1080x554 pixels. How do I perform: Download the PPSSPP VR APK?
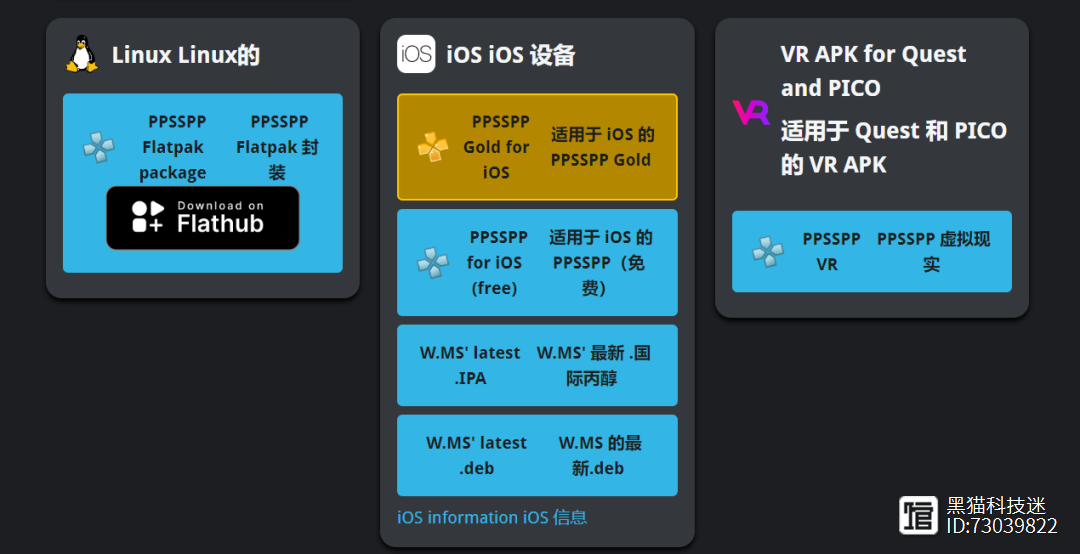(x=872, y=252)
